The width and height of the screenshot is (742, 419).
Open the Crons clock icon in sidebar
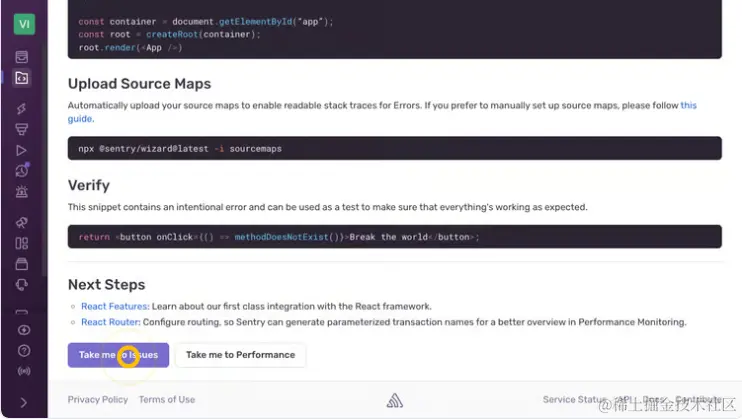click(x=22, y=170)
